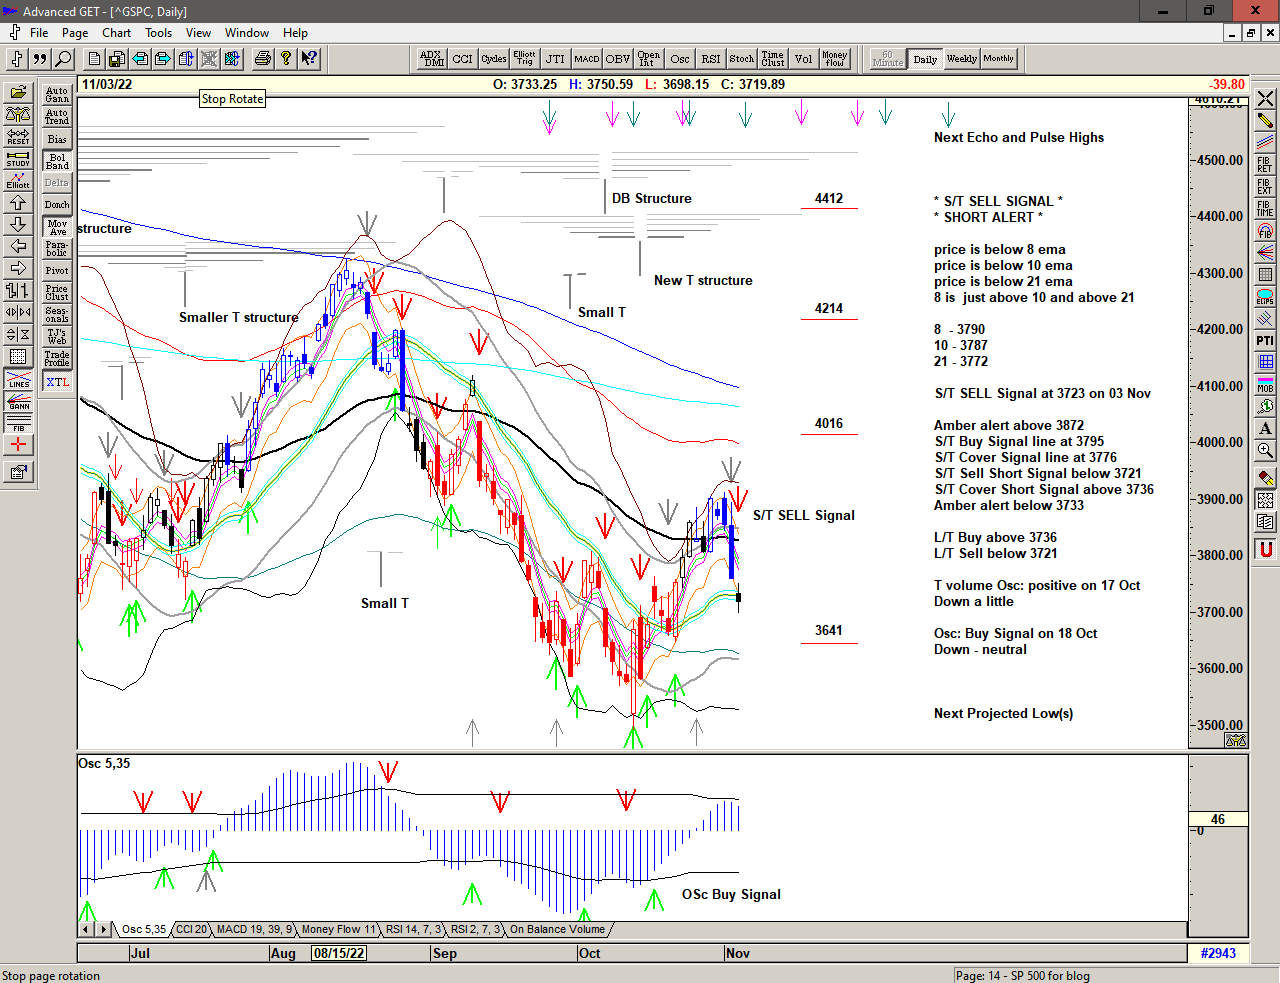The width and height of the screenshot is (1280, 983).
Task: Toggle the XTL indicator button
Action: pyautogui.click(x=57, y=382)
